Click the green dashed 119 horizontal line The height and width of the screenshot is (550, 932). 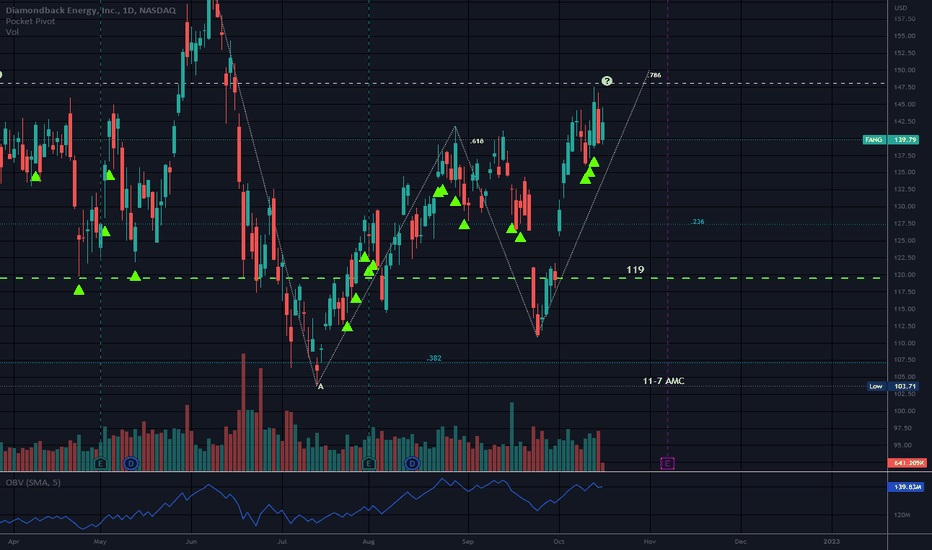pyautogui.click(x=440, y=278)
